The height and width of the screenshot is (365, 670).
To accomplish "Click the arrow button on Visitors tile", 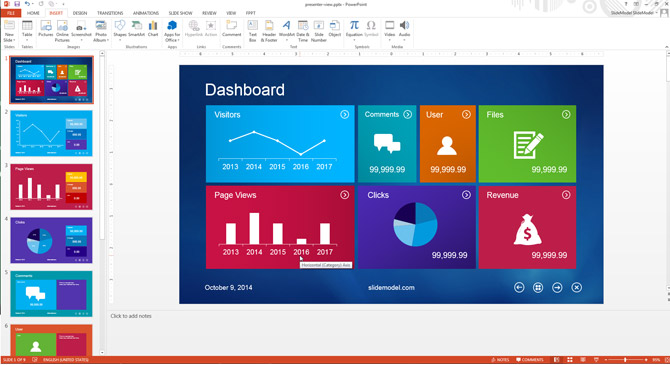I will click(x=344, y=115).
